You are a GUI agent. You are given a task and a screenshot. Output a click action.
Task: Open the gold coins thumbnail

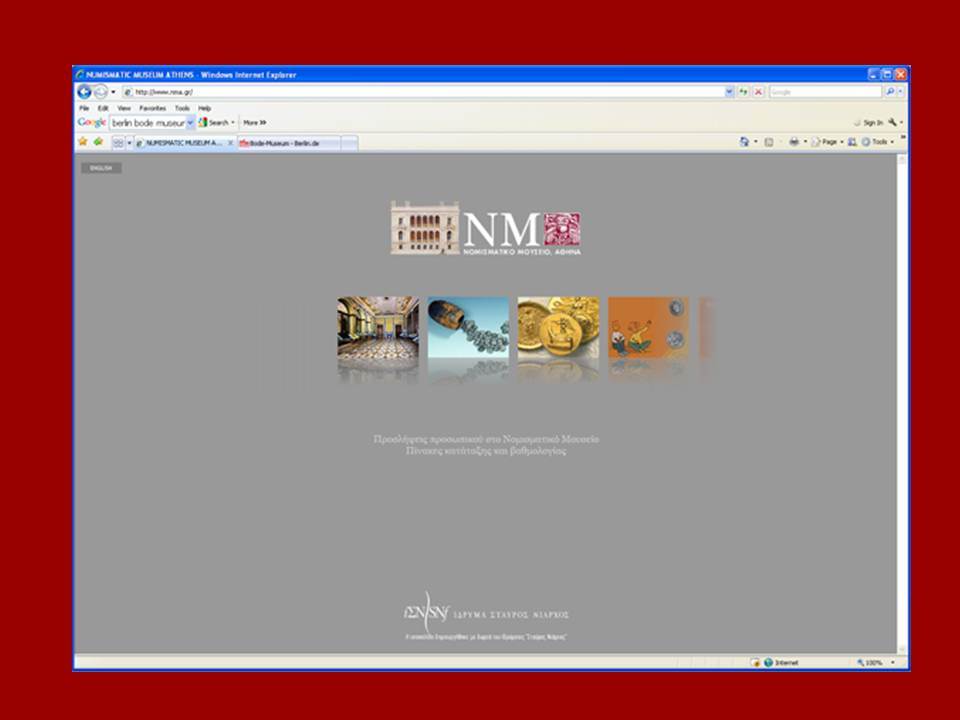[558, 328]
